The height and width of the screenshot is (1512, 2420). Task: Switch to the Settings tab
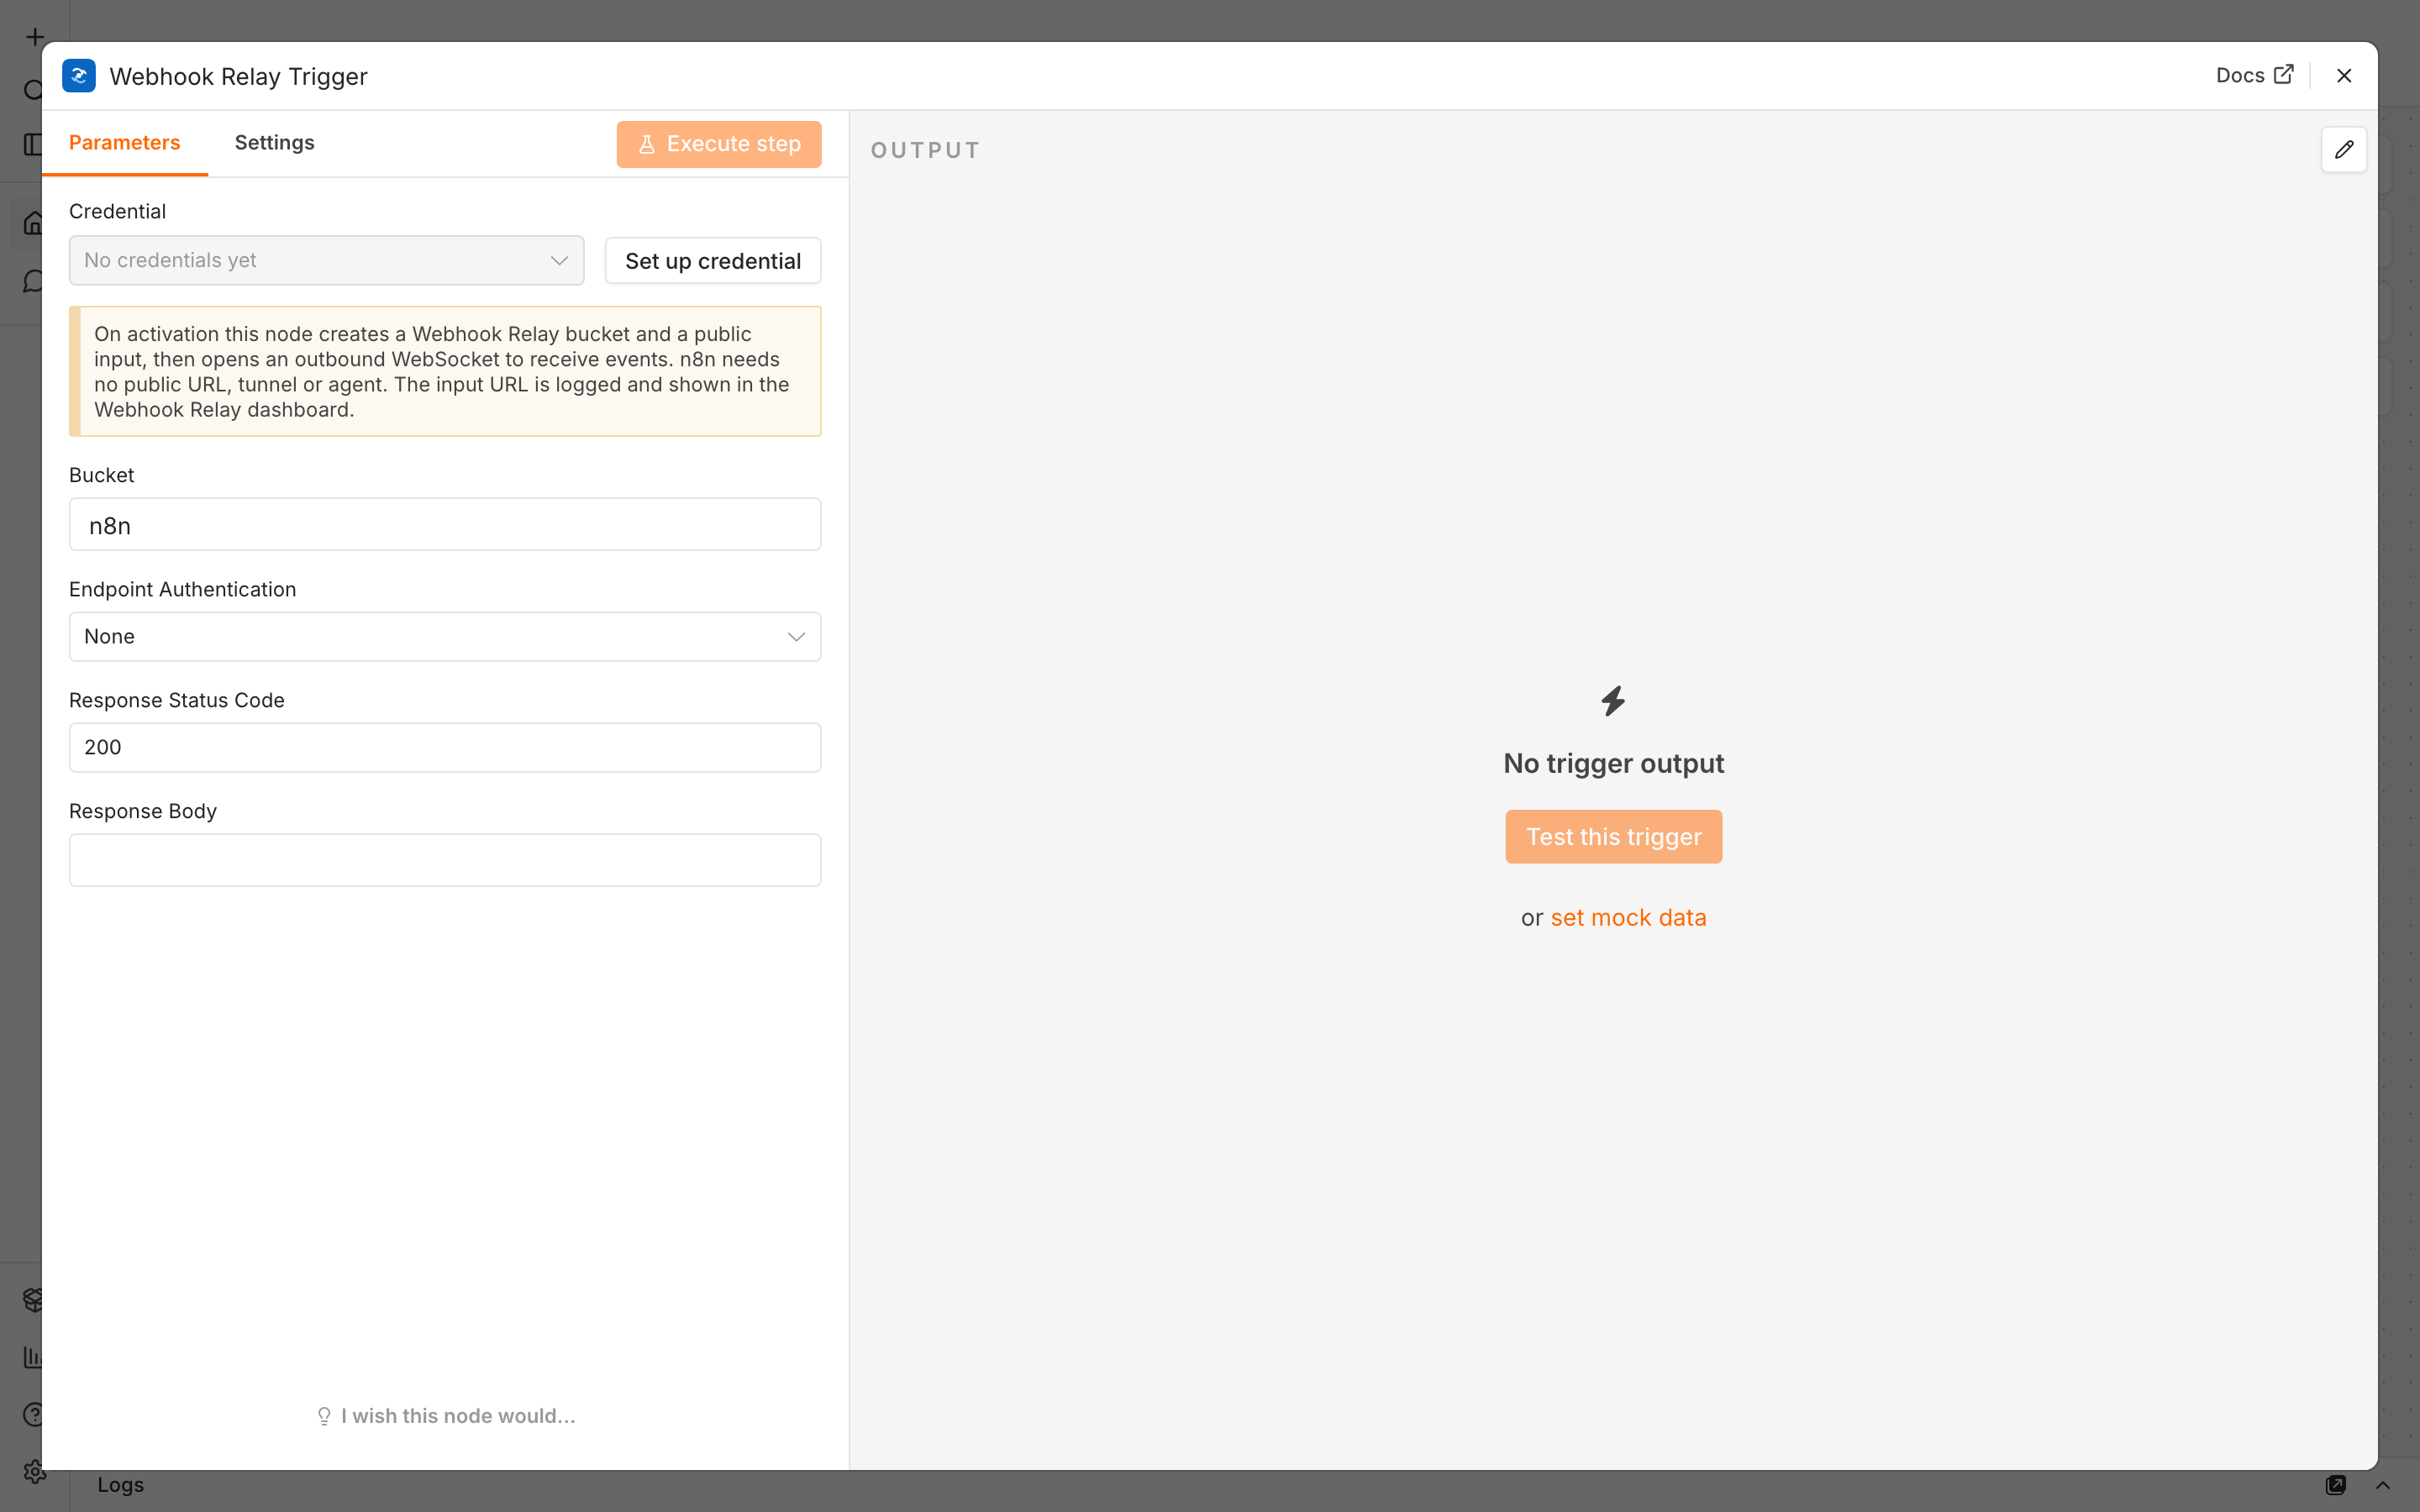274,143
